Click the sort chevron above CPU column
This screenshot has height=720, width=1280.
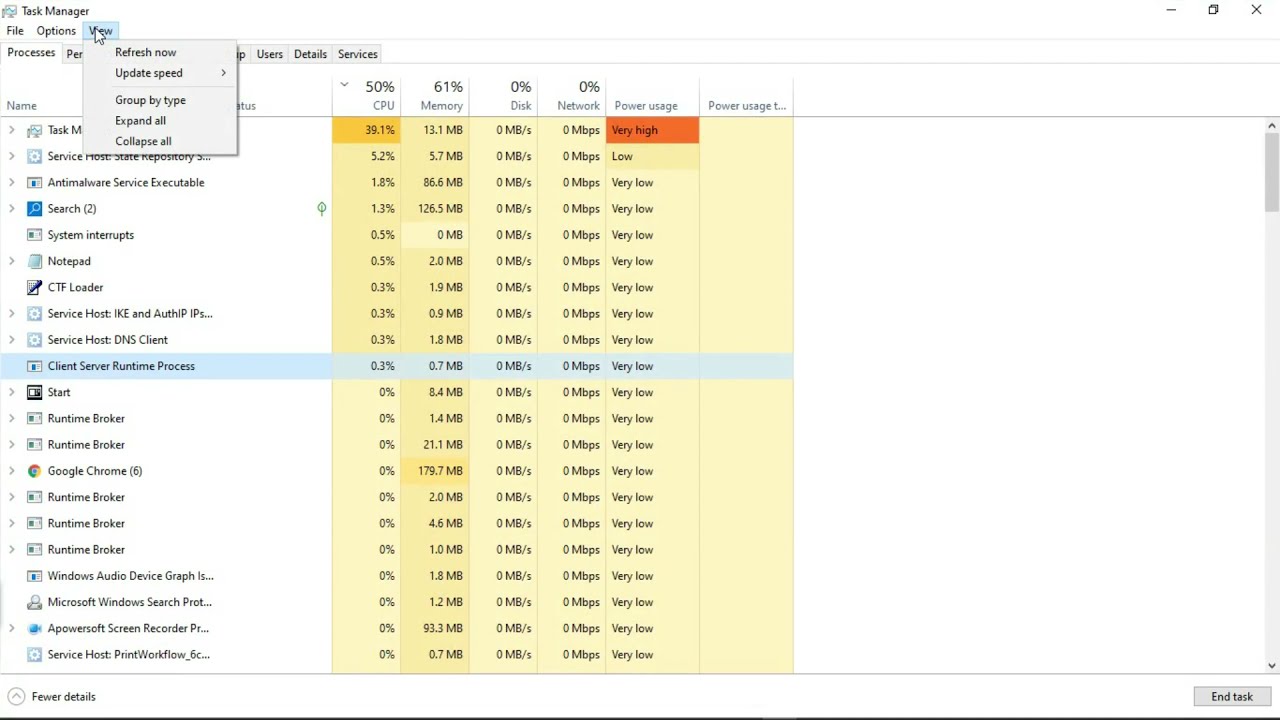click(344, 86)
